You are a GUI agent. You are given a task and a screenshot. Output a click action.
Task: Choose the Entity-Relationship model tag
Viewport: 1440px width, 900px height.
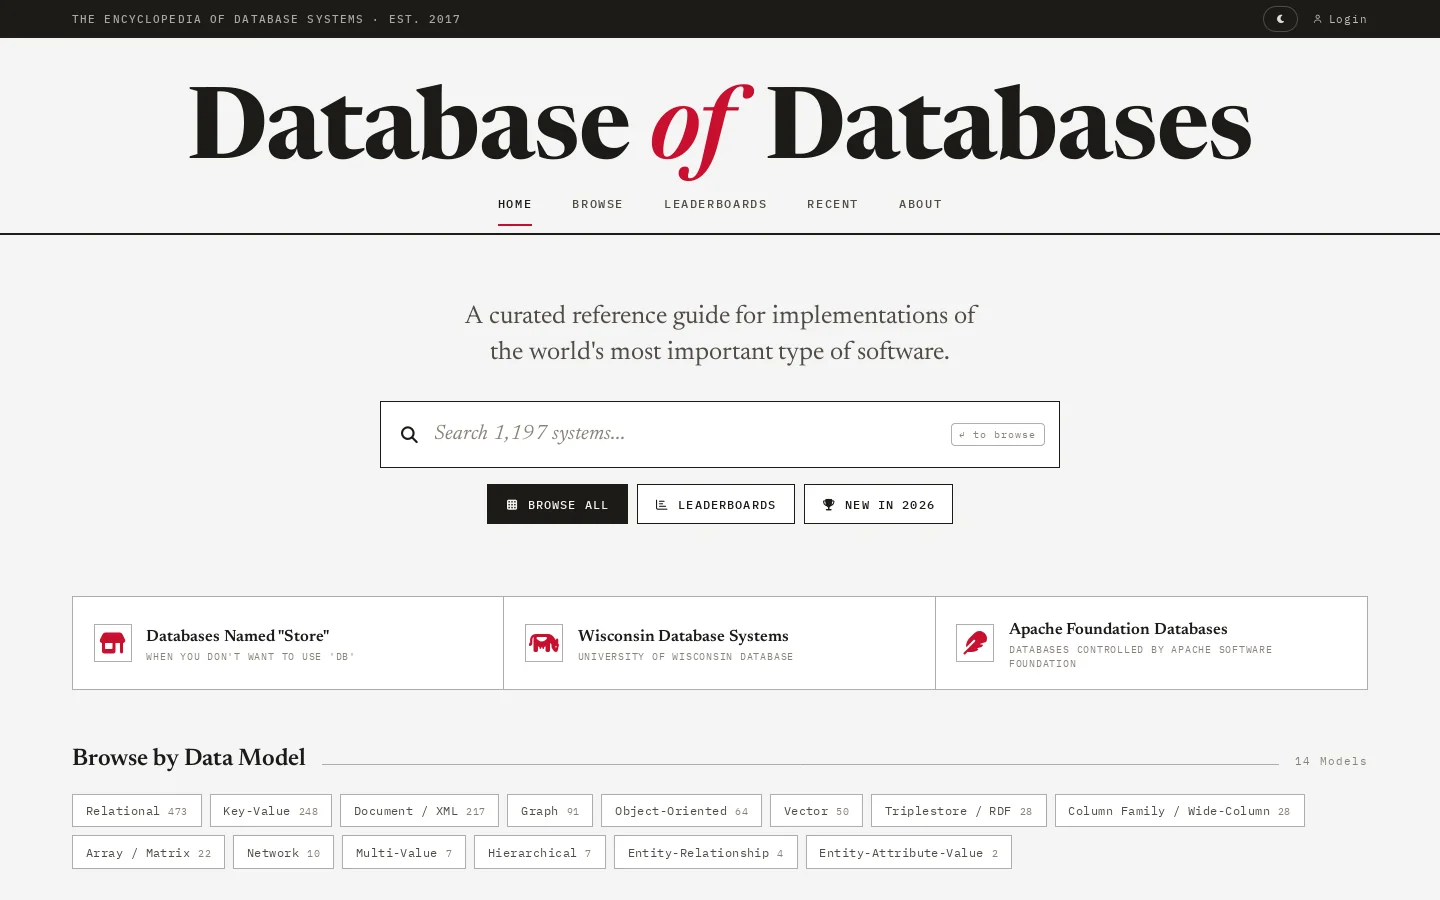(x=706, y=853)
